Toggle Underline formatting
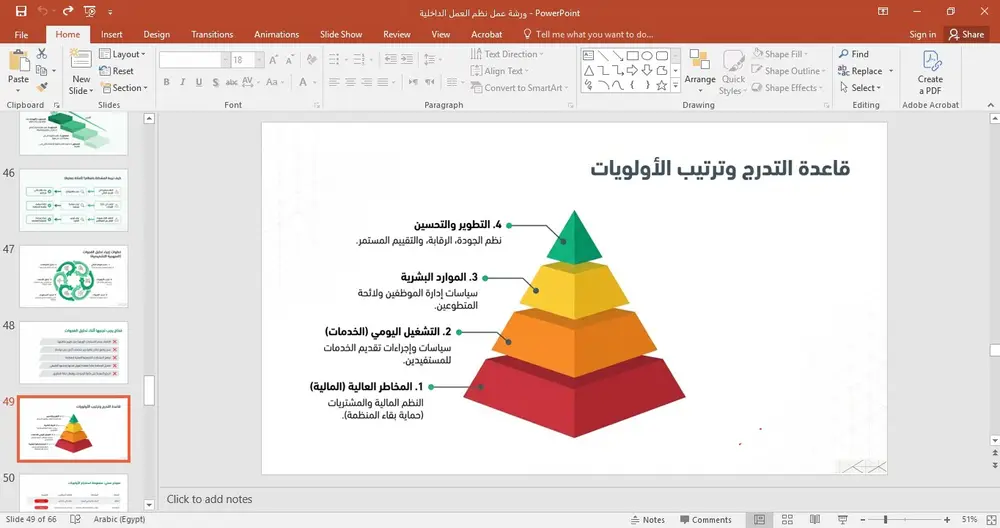 pyautogui.click(x=199, y=82)
